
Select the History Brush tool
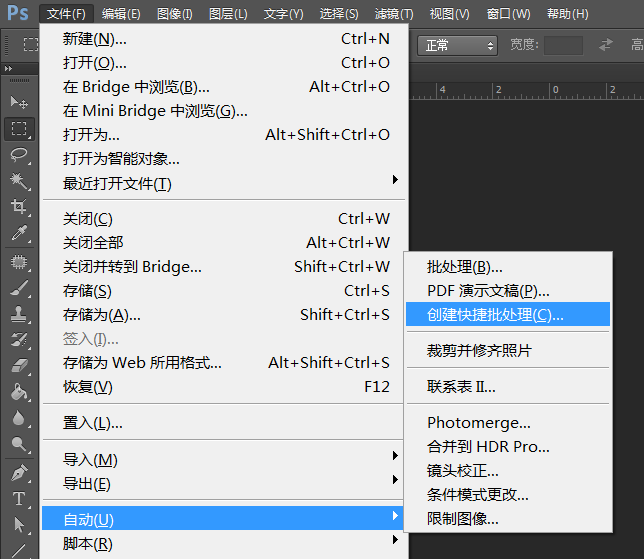tap(19, 340)
